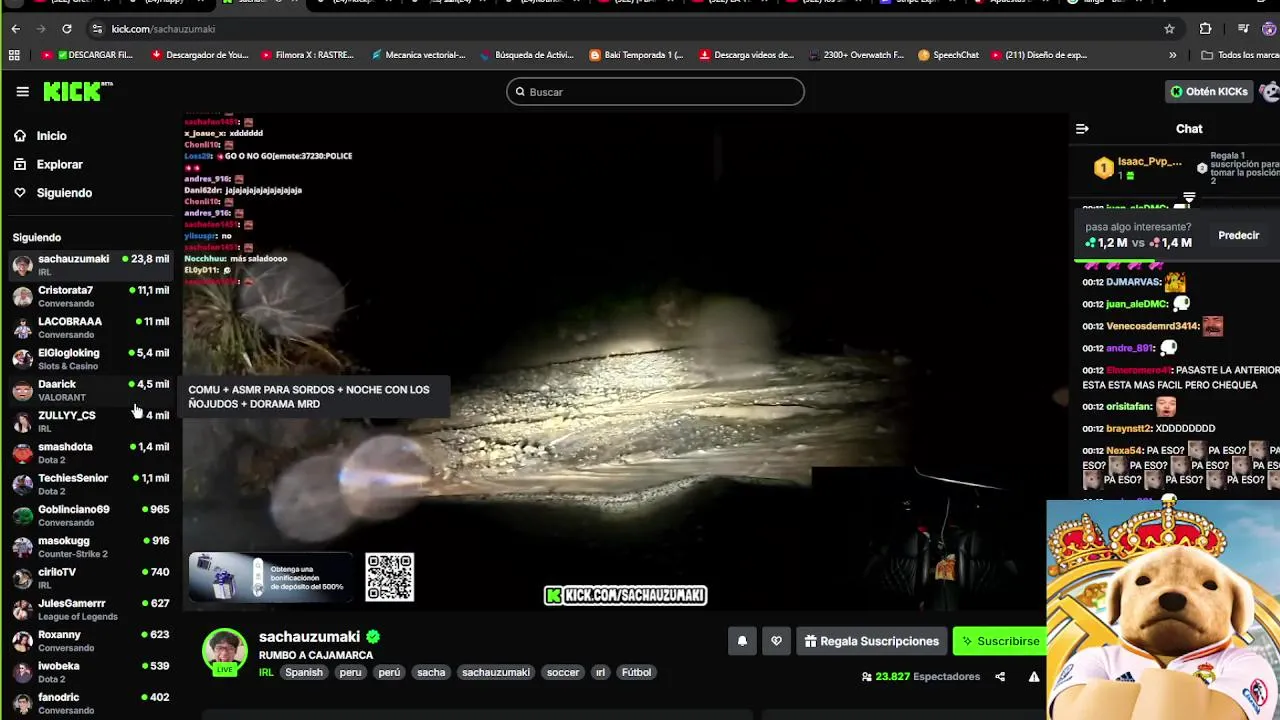Click the Predecir button

click(1238, 236)
